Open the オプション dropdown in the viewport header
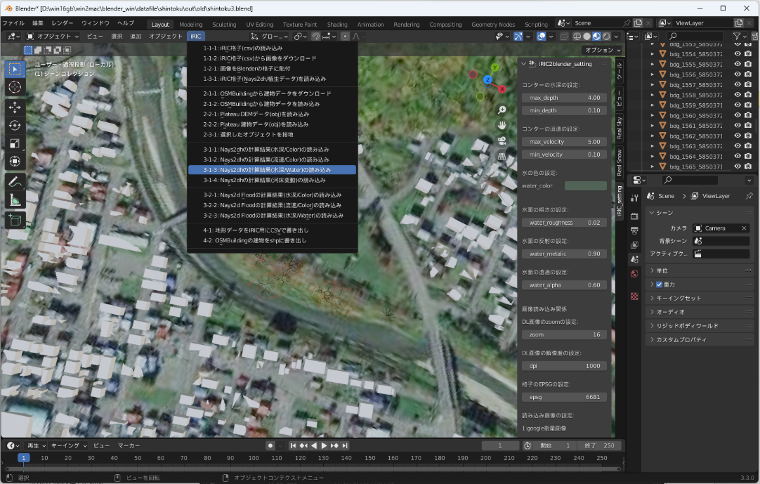This screenshot has height=484, width=760. pos(600,49)
